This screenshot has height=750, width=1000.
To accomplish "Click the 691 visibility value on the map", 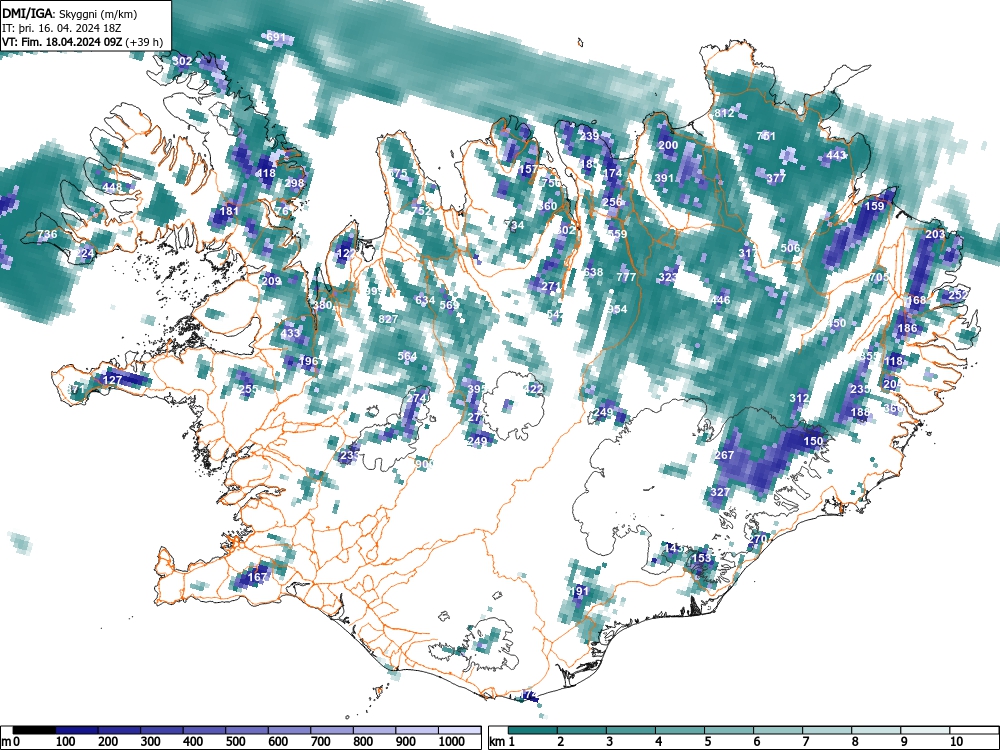I will [x=276, y=37].
